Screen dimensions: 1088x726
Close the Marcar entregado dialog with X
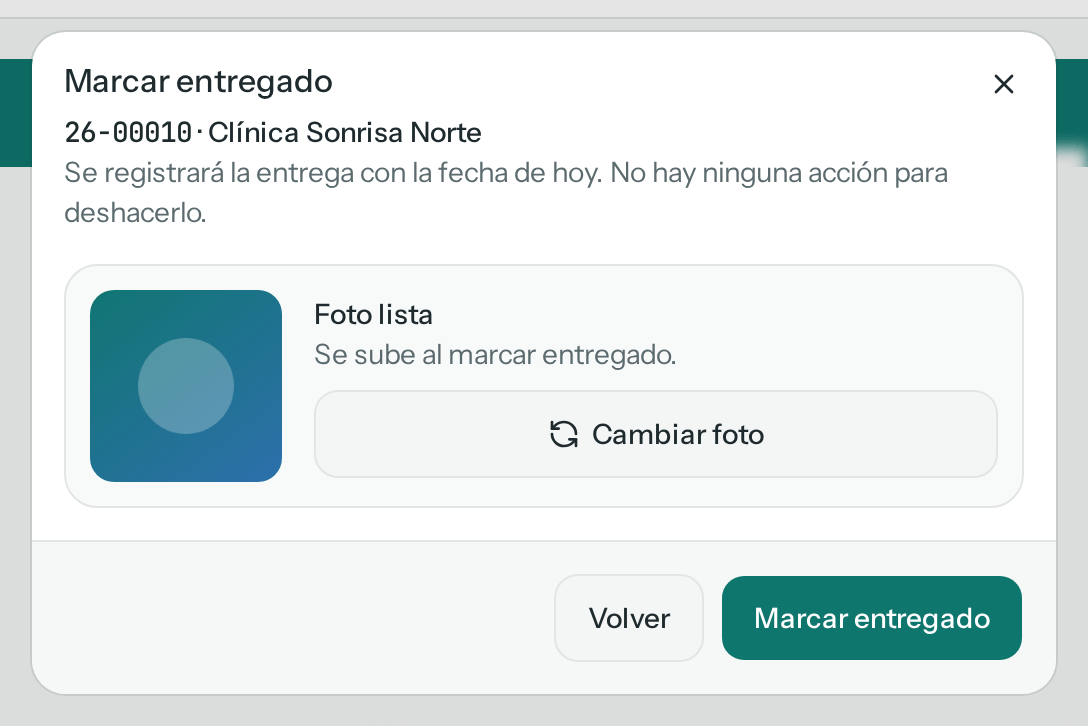tap(1003, 84)
